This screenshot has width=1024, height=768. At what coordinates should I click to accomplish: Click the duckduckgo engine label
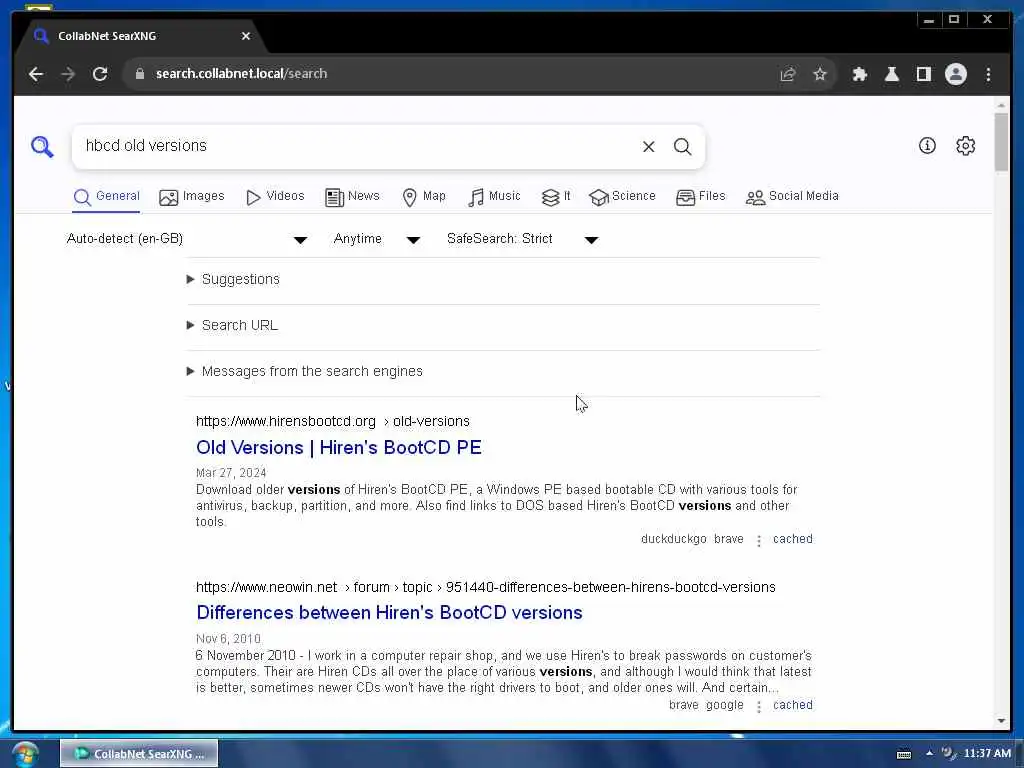pos(673,539)
